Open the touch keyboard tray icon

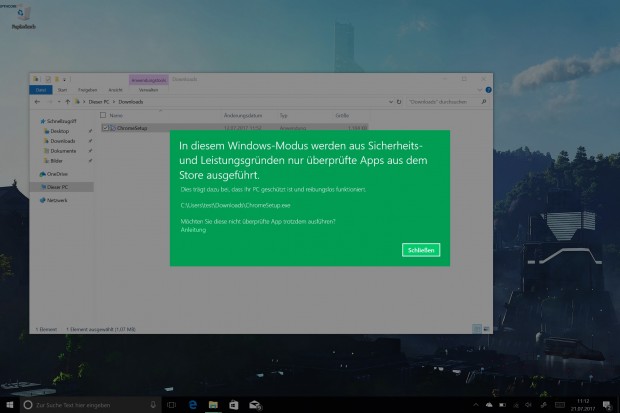tap(560, 405)
